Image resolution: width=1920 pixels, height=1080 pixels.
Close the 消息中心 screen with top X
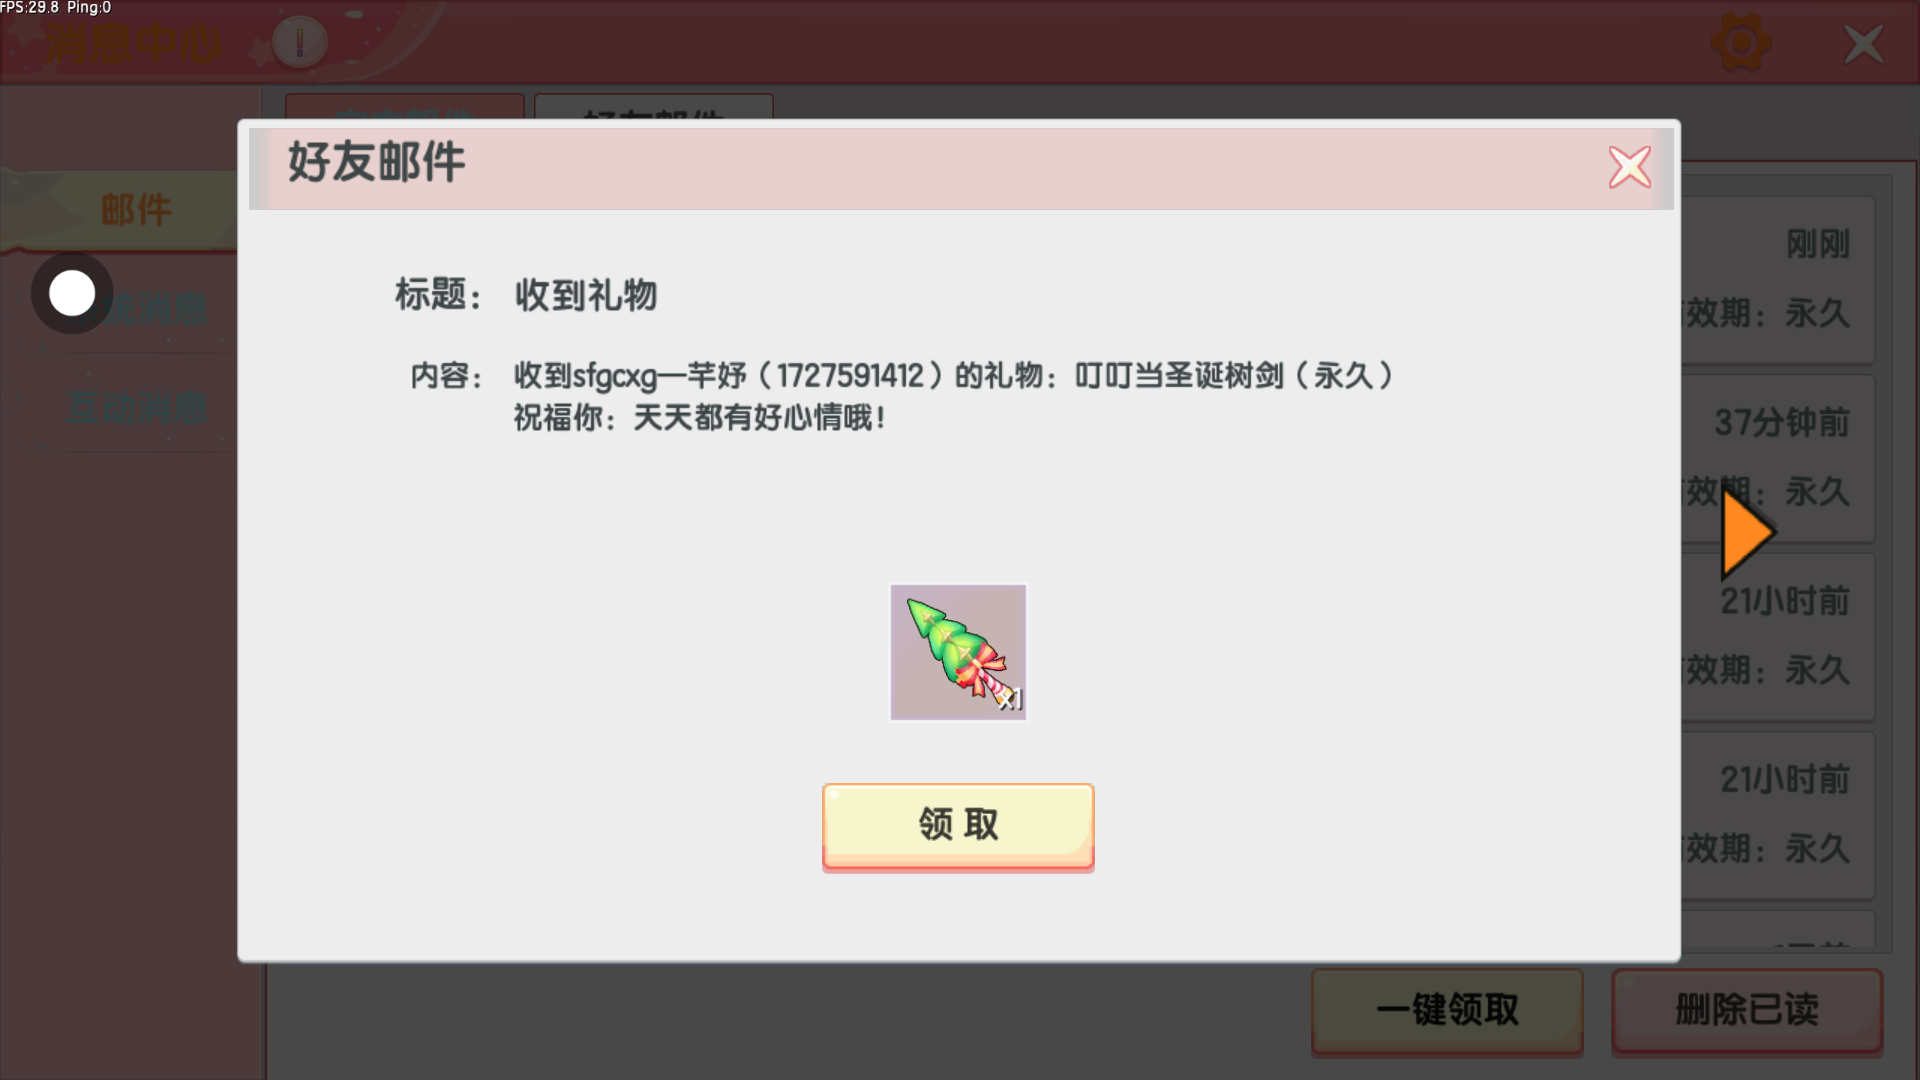[x=1863, y=44]
